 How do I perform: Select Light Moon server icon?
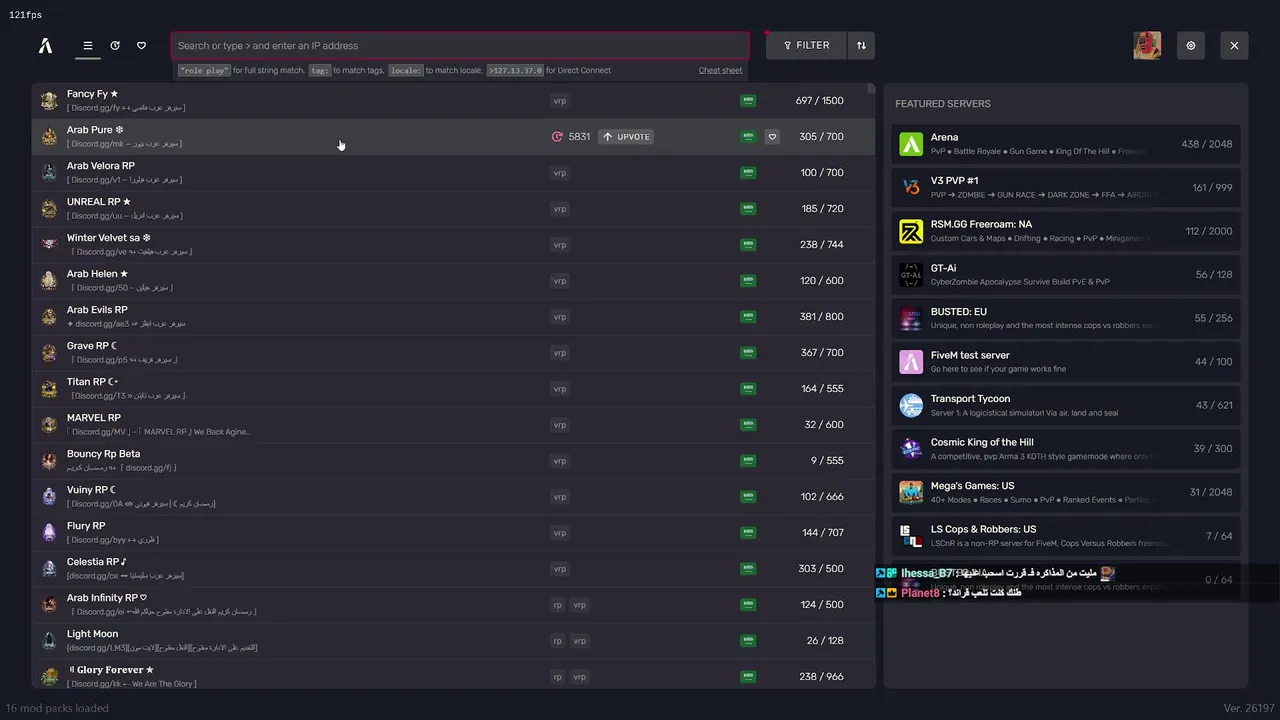(49, 641)
